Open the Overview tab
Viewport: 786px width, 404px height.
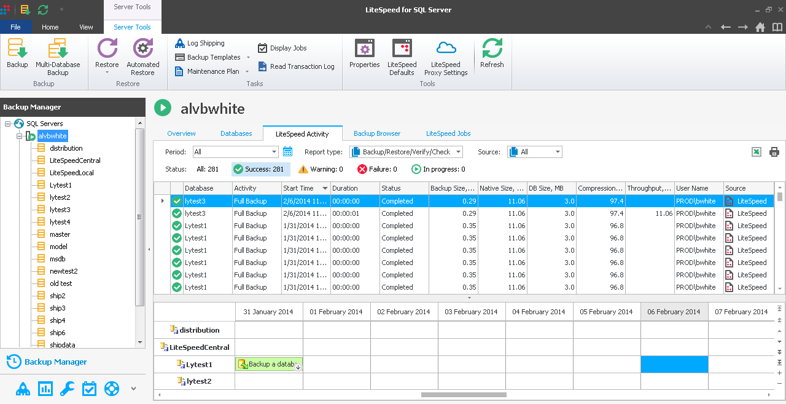point(181,134)
